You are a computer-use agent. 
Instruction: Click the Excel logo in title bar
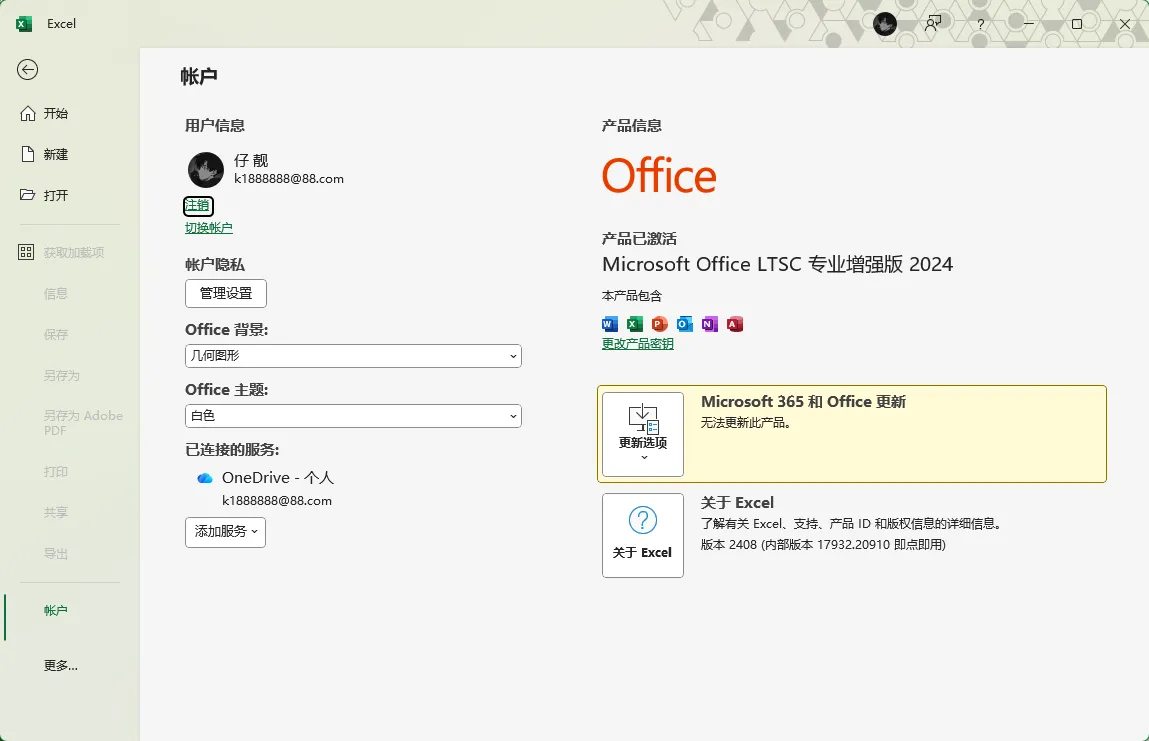[x=23, y=23]
